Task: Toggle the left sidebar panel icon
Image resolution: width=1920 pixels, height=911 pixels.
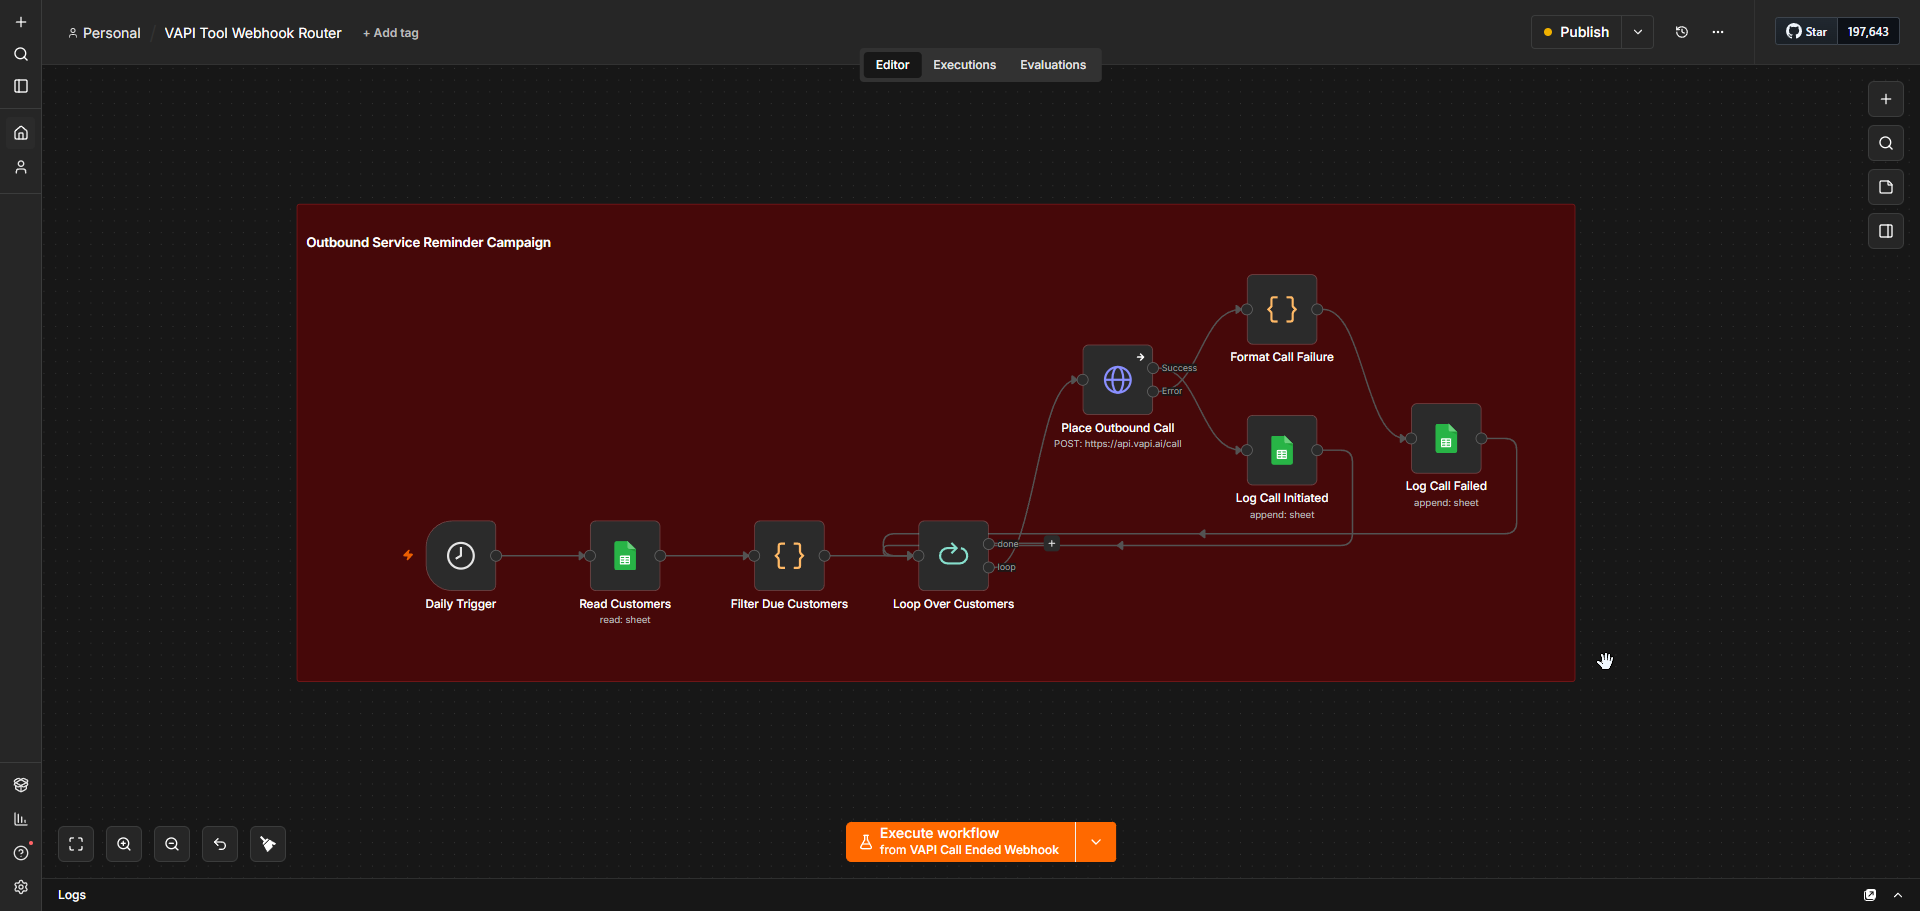Action: point(21,86)
